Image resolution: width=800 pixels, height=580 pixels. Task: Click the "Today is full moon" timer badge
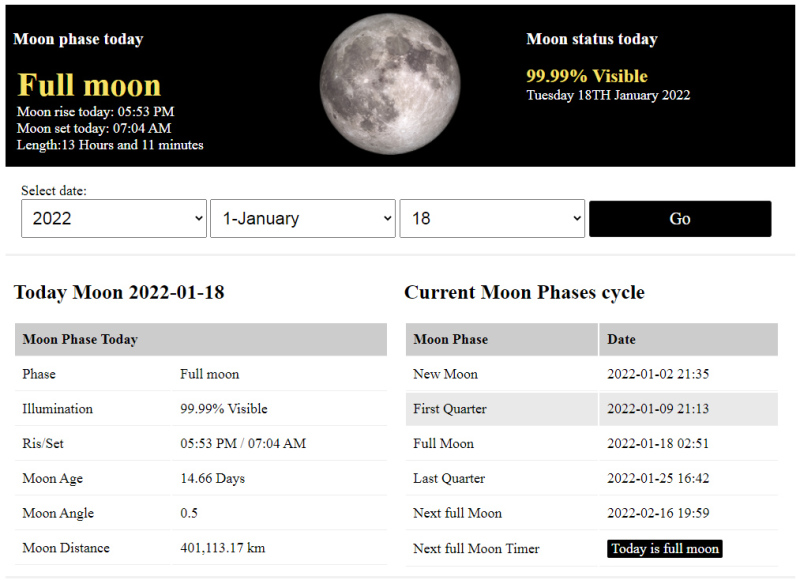(664, 548)
